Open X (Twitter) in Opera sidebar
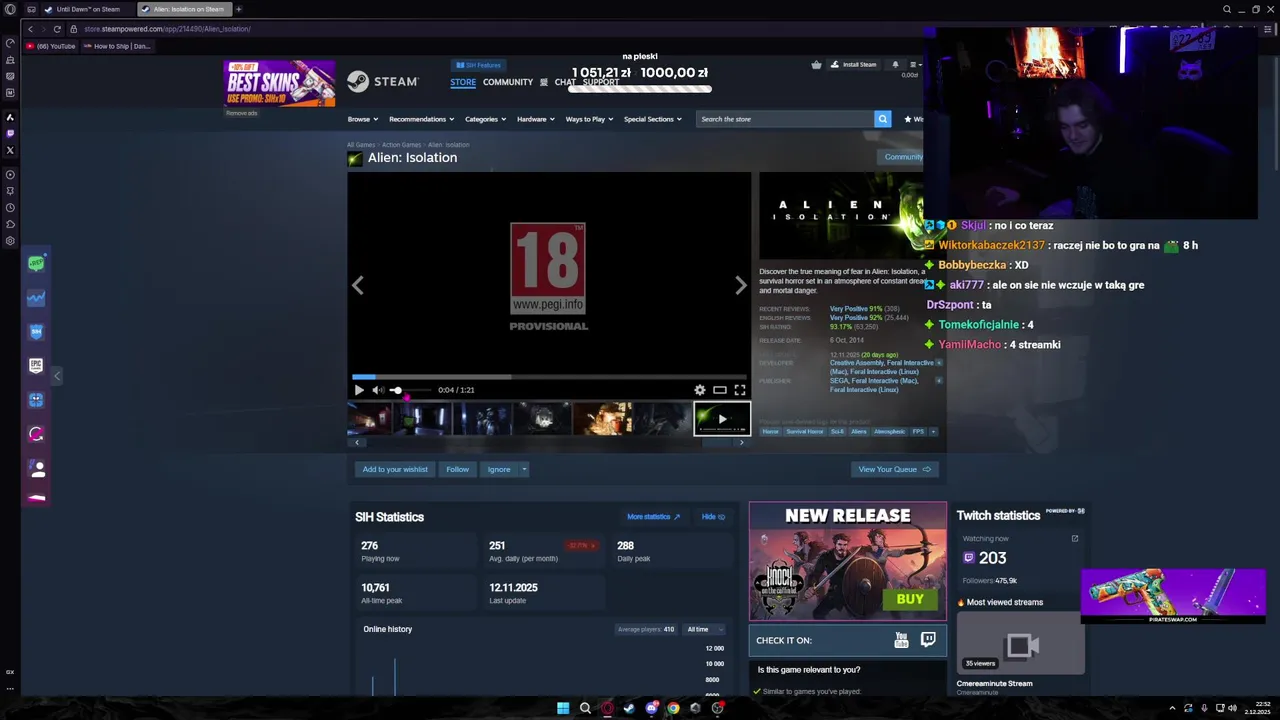The height and width of the screenshot is (720, 1280). pos(10,150)
